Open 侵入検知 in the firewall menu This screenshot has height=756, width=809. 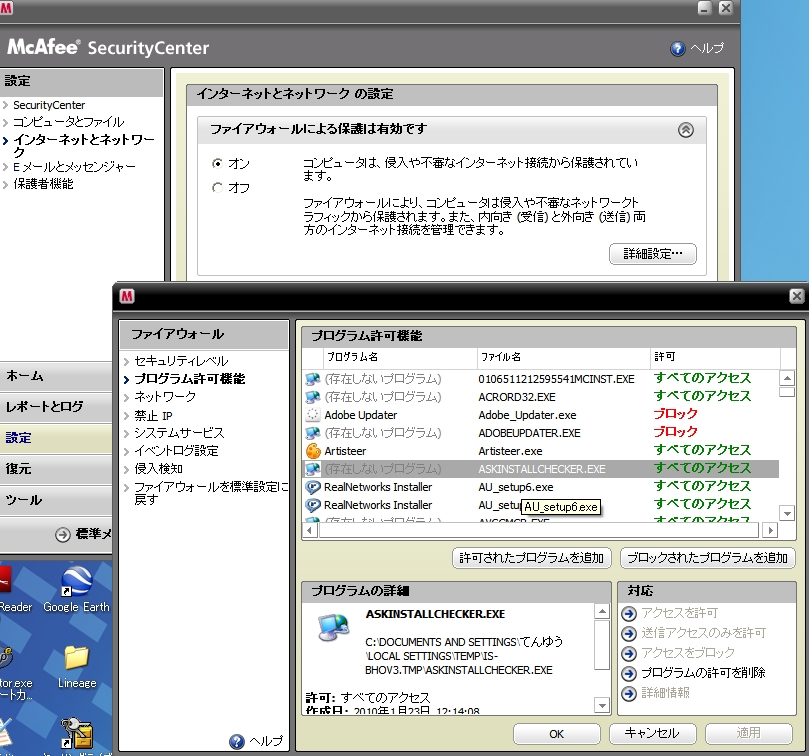(x=158, y=469)
